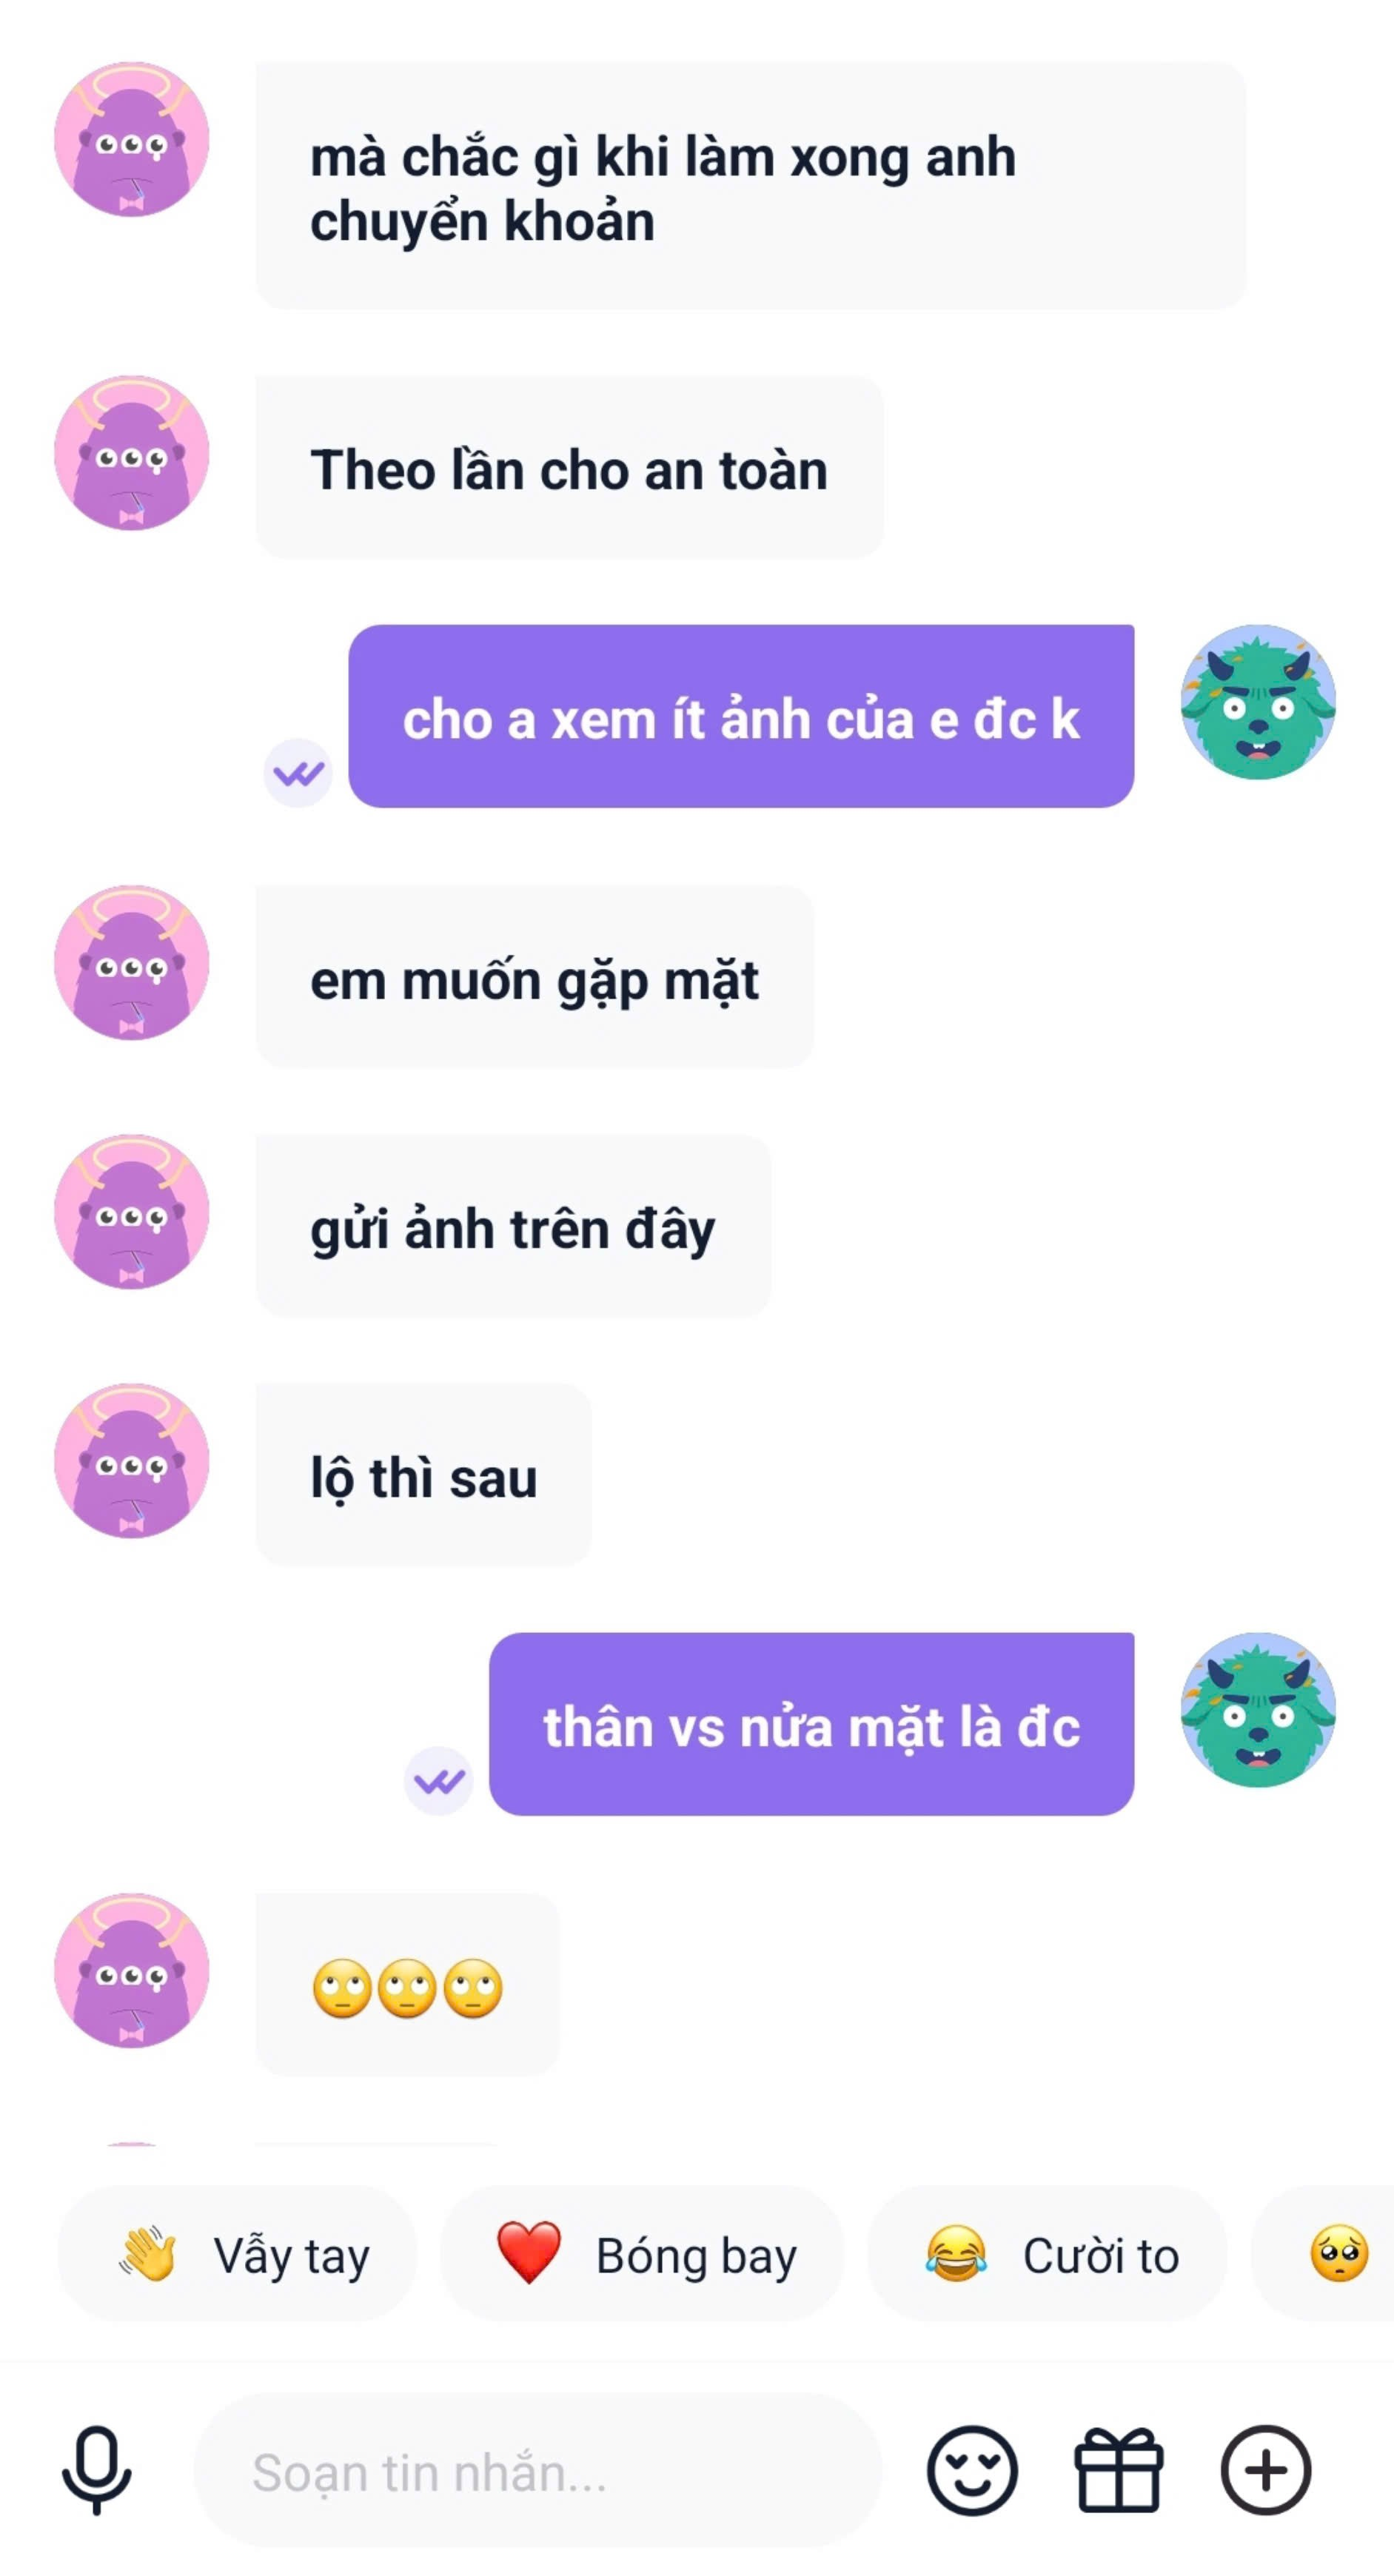Tap the eye-roll emoji message bubble
This screenshot has height=2576, width=1394.
point(408,1985)
